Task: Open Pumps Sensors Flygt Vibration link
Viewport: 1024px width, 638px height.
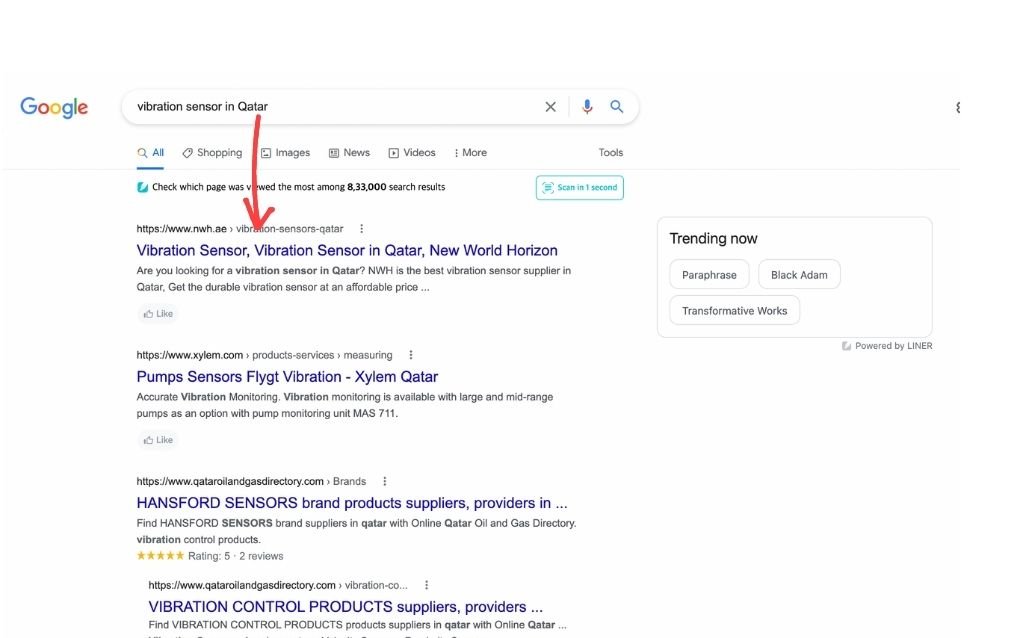Action: 287,377
